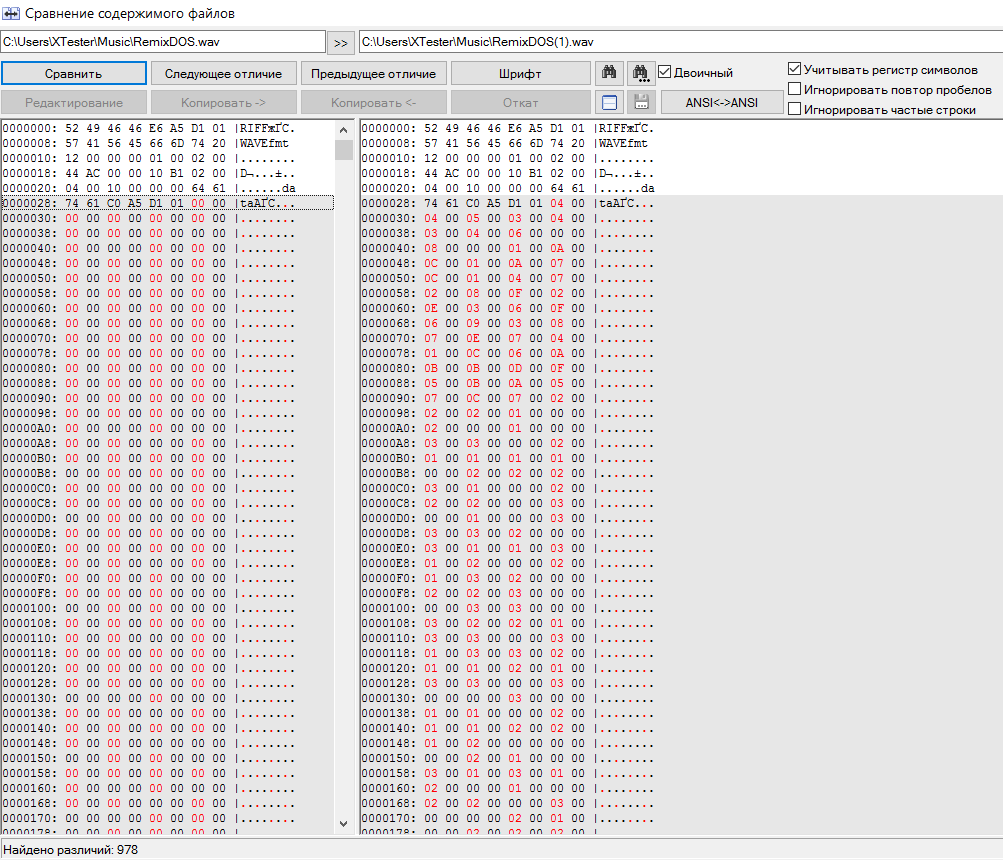The height and width of the screenshot is (860, 1003).
Task: Click the binoculars Find Next icon with dots
Action: 641,73
